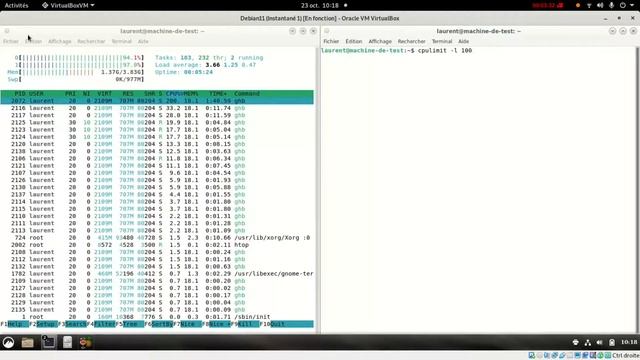This screenshot has height=360, width=640.
Task: Click the orange notification dot in top bar
Action: [578, 5]
